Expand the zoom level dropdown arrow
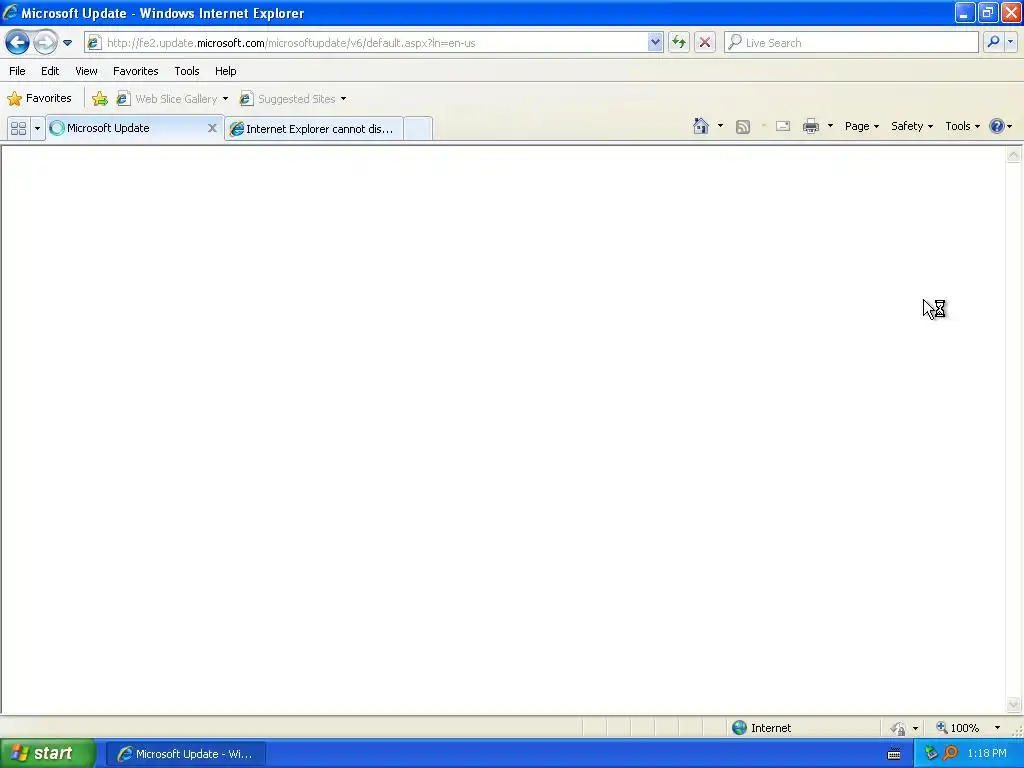Viewport: 1024px width, 768px height. click(997, 728)
